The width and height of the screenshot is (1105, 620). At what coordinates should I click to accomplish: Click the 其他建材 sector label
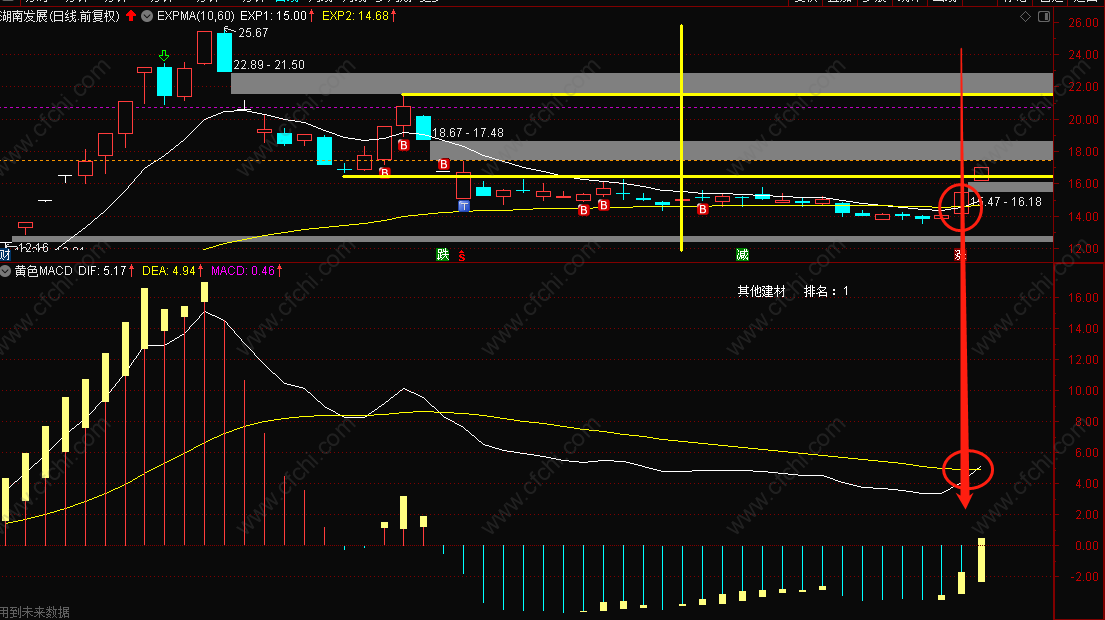761,291
